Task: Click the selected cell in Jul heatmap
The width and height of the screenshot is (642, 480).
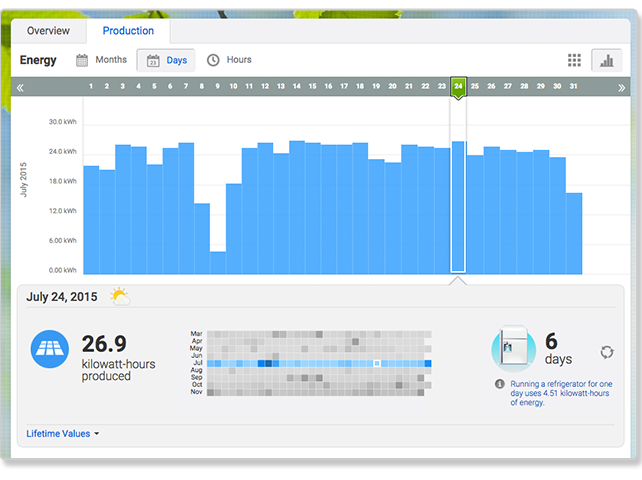Action: point(377,363)
